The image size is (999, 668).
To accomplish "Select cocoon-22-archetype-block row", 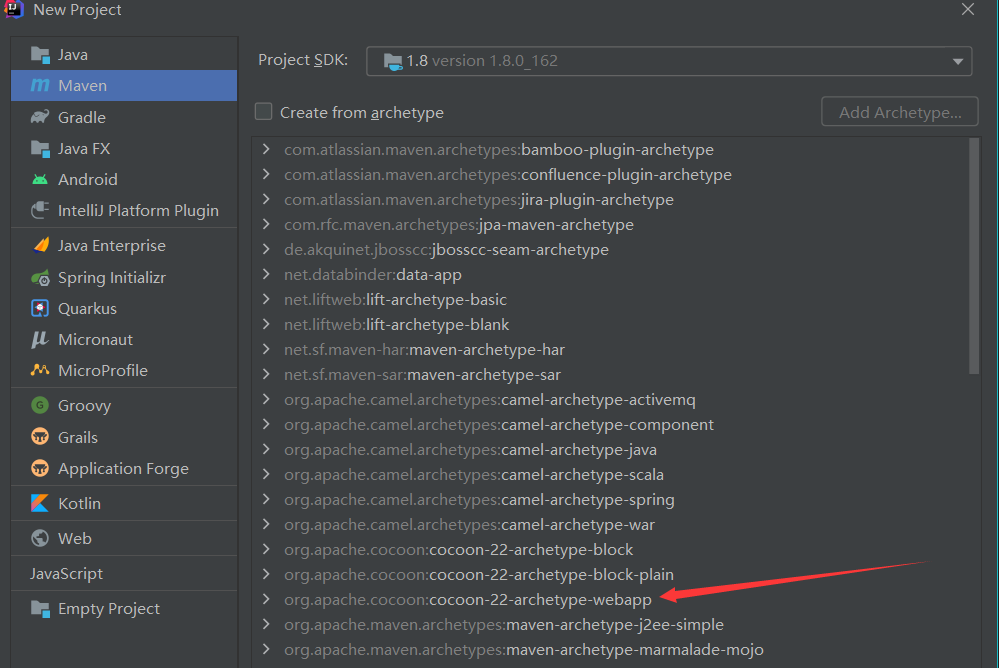I will click(610, 549).
